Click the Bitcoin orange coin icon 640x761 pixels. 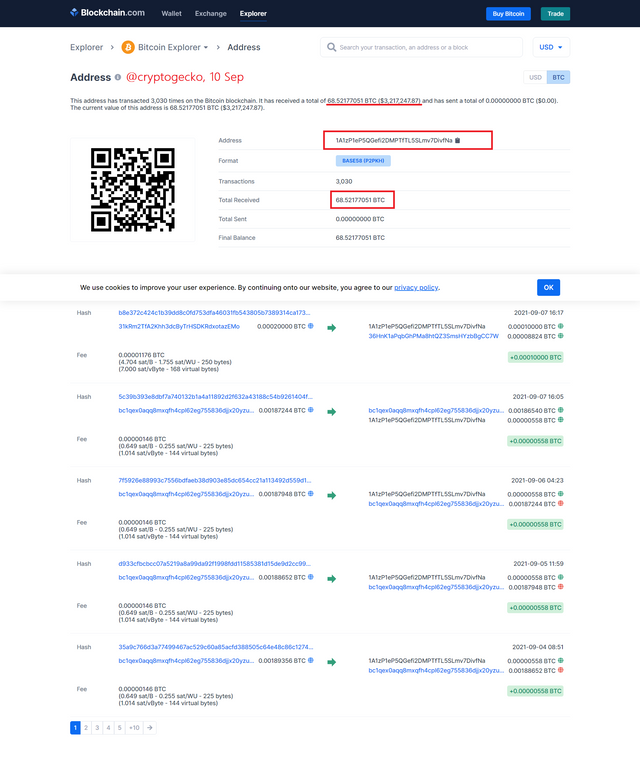[128, 47]
